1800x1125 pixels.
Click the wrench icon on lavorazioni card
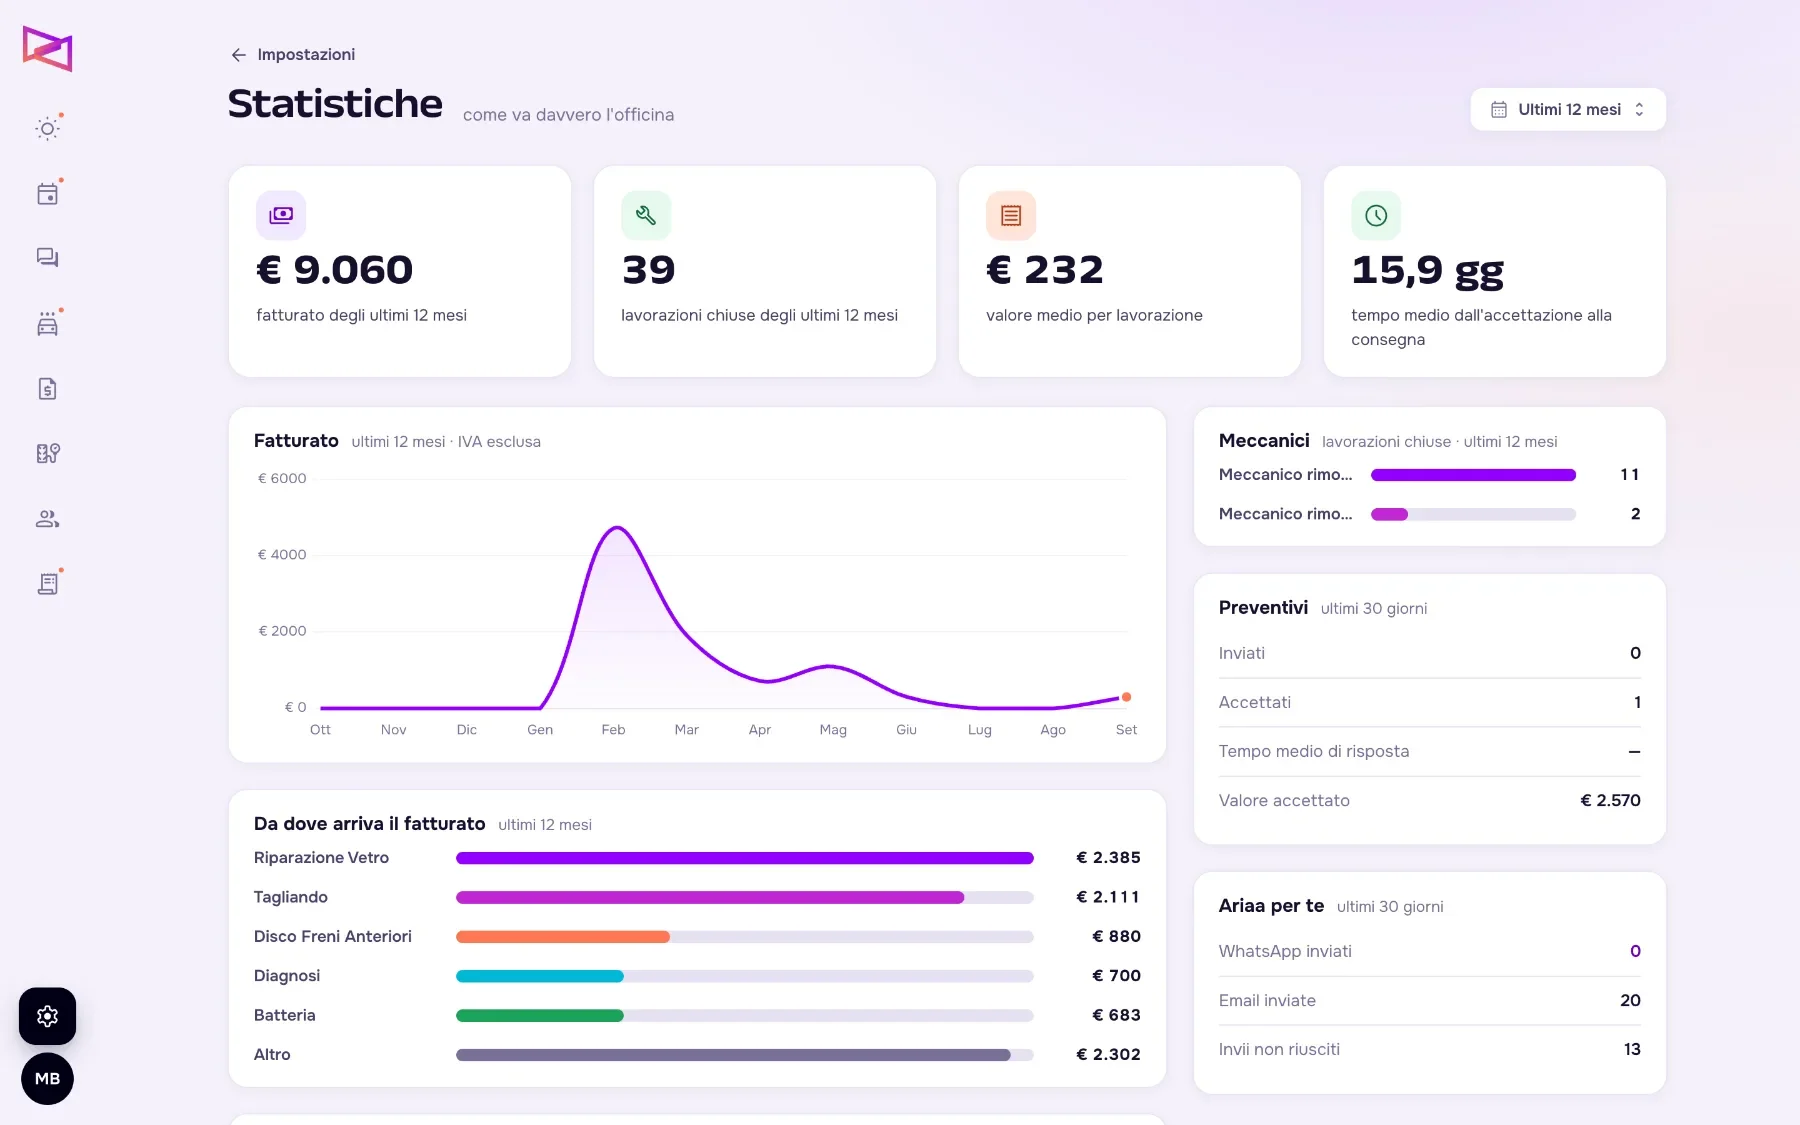click(646, 215)
